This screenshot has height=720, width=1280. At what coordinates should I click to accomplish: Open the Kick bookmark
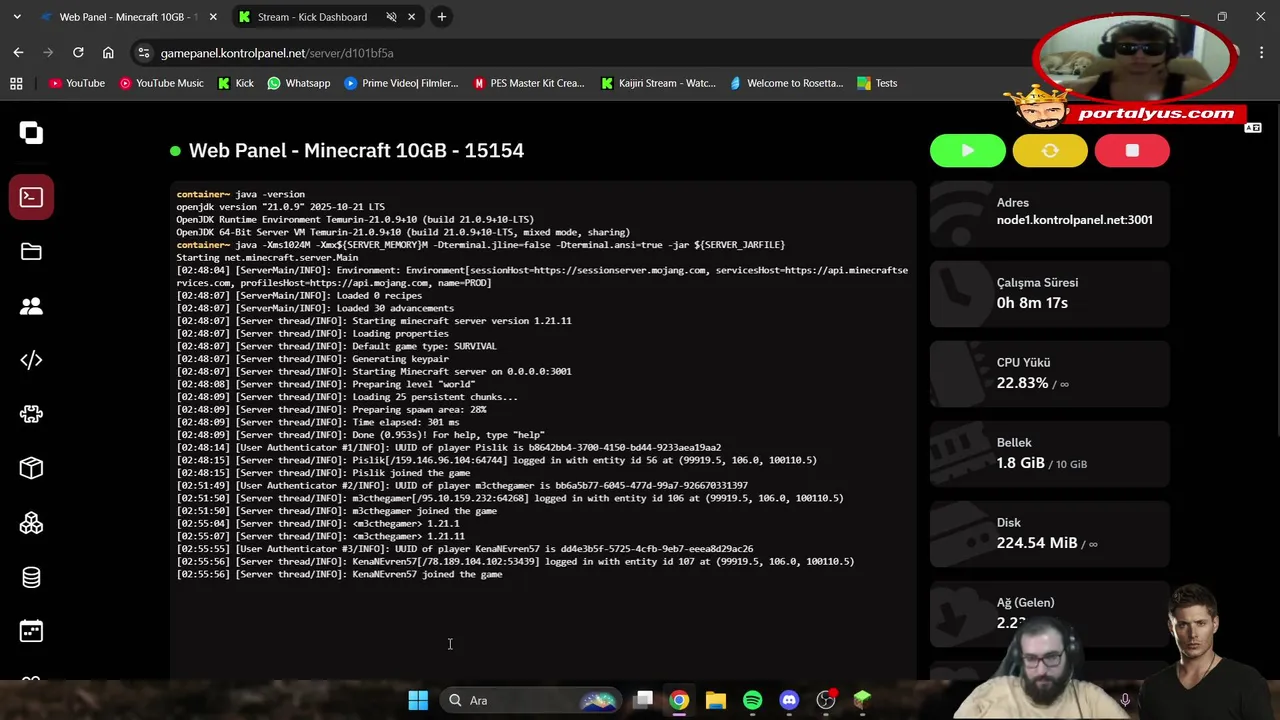pos(236,83)
